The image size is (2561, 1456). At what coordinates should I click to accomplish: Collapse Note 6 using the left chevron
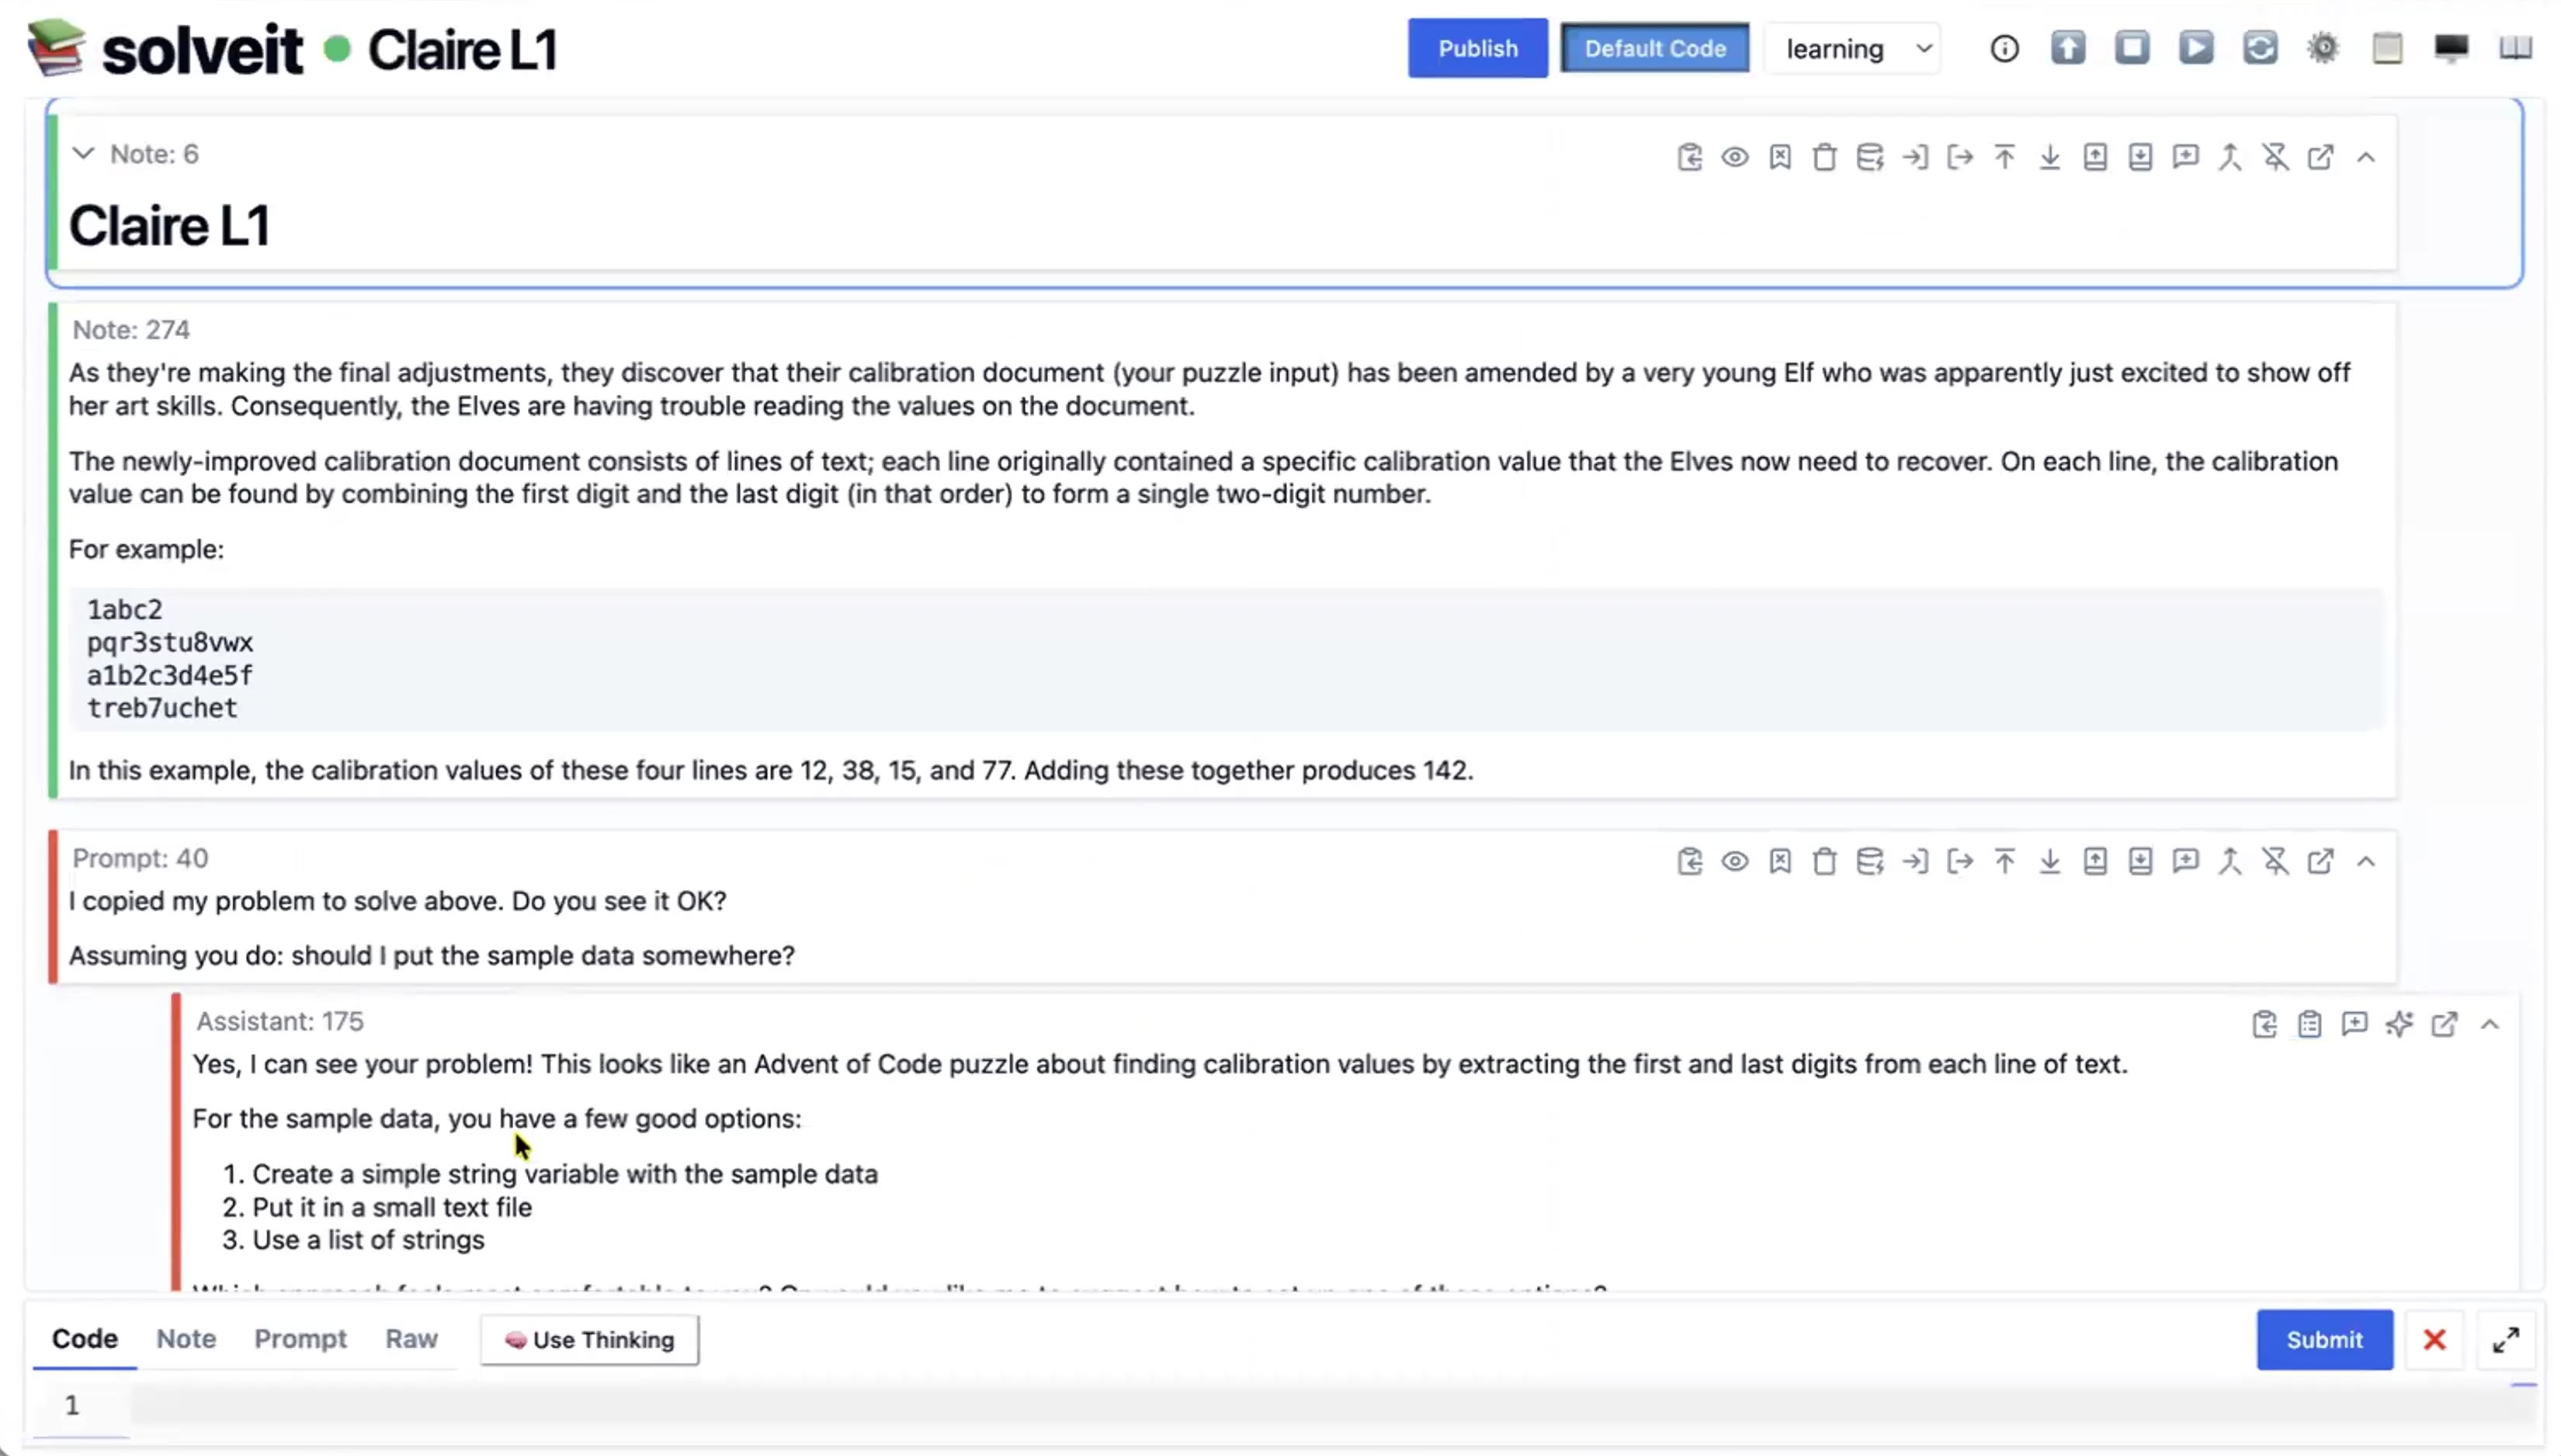point(84,154)
